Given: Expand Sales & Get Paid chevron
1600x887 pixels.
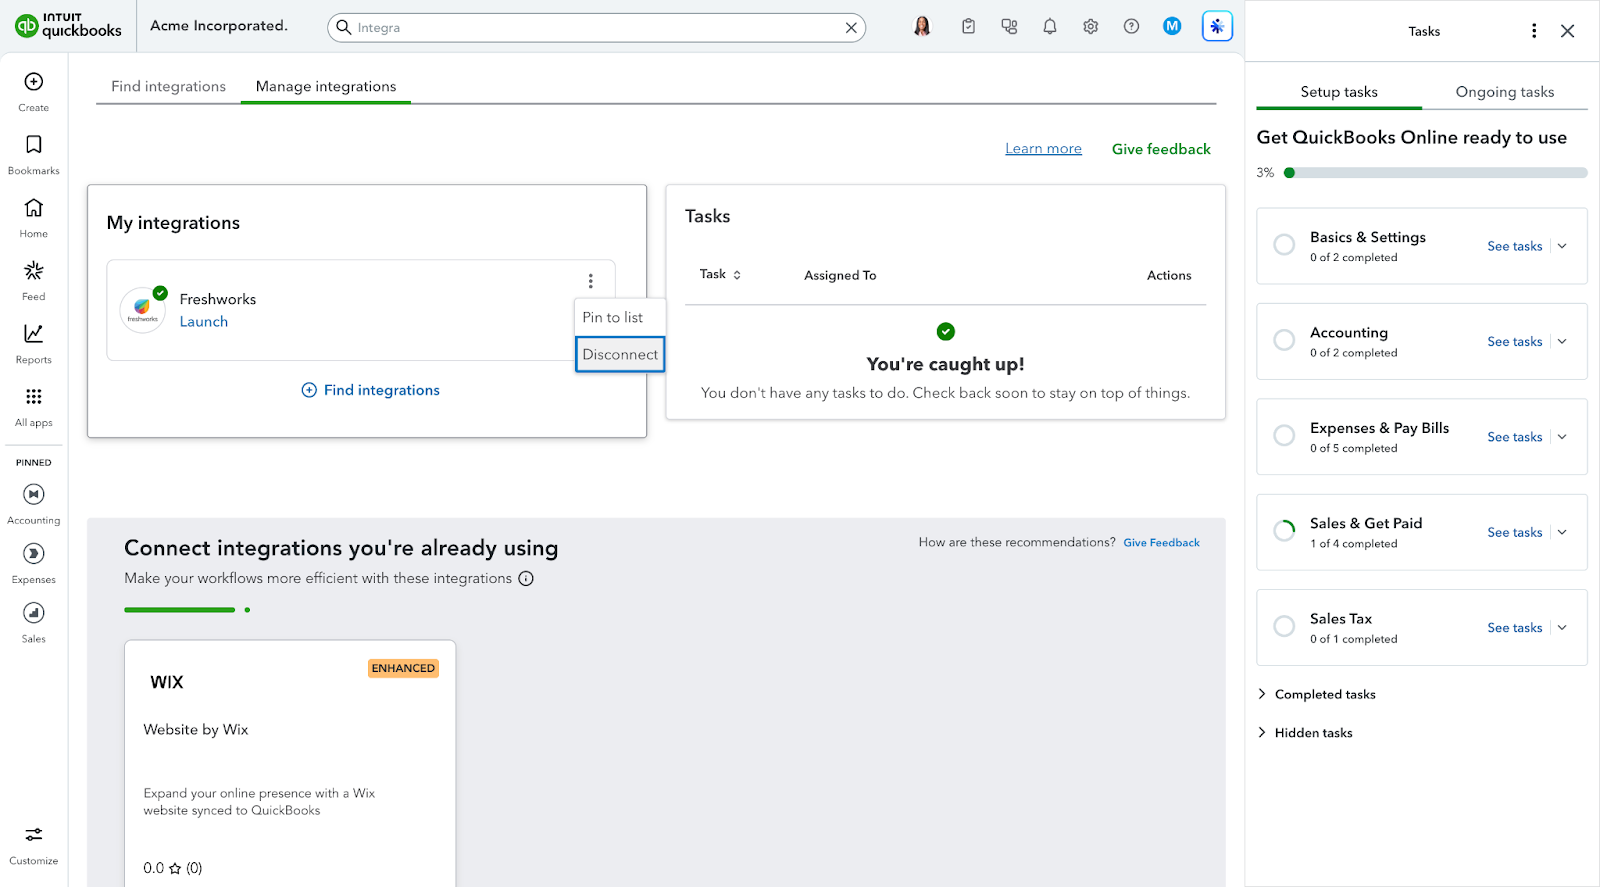Looking at the screenshot, I should [1562, 532].
